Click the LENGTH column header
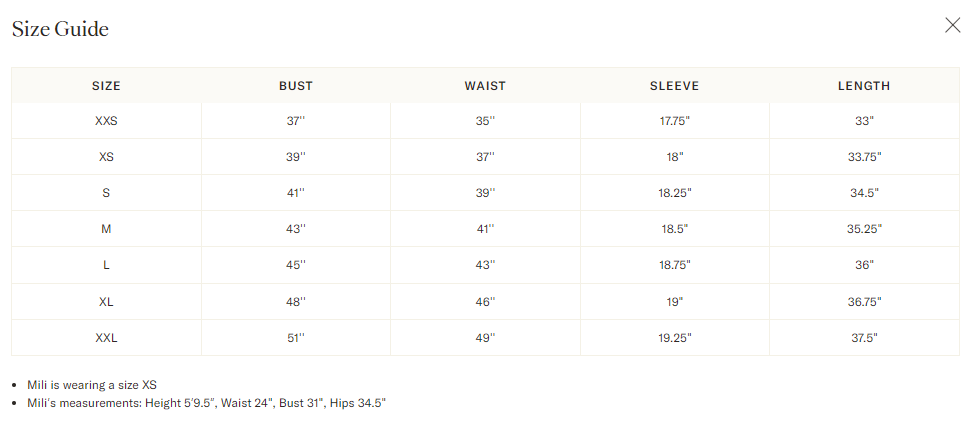 (864, 86)
